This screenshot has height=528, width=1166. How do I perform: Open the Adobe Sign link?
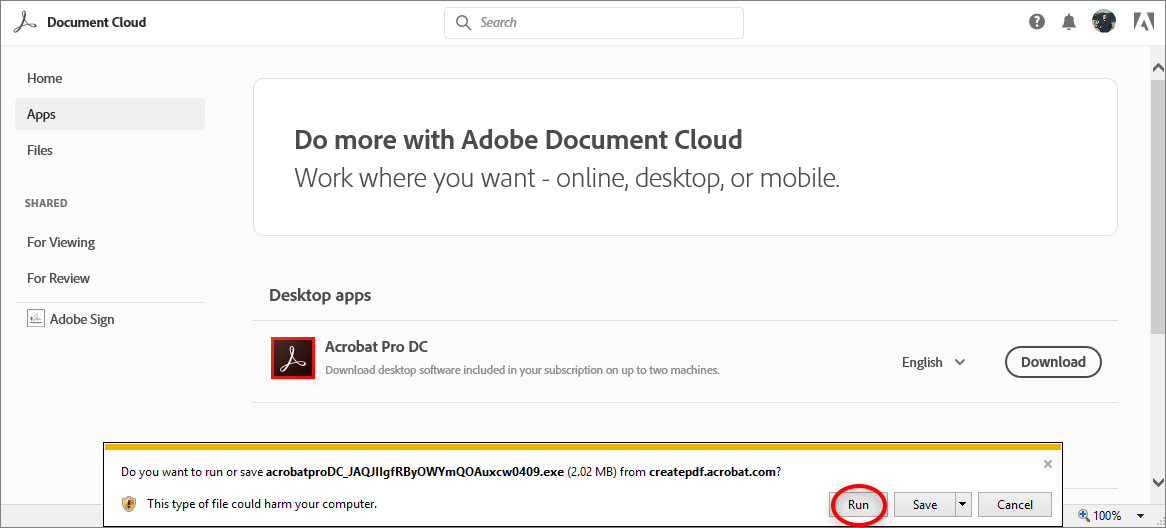[x=82, y=319]
